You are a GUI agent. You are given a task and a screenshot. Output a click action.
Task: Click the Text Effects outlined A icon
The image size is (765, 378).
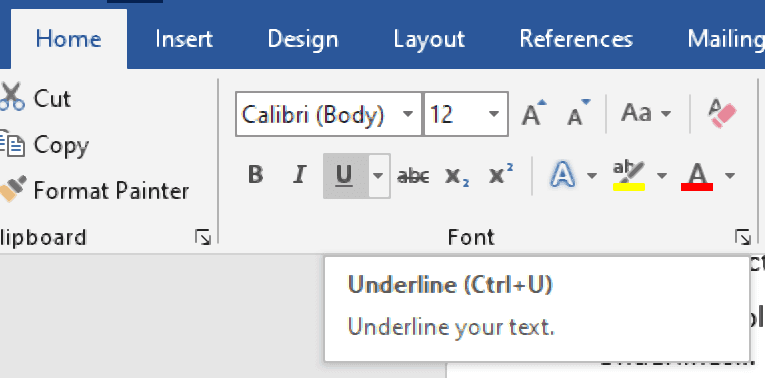[x=563, y=175]
